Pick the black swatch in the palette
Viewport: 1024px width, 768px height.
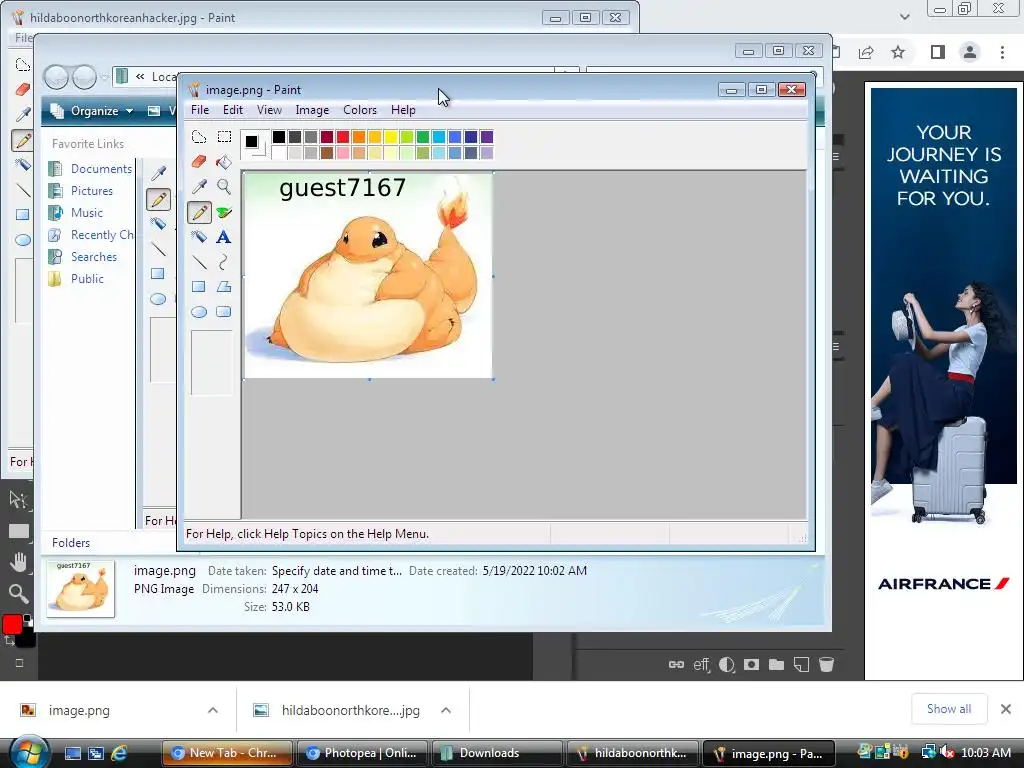click(279, 136)
